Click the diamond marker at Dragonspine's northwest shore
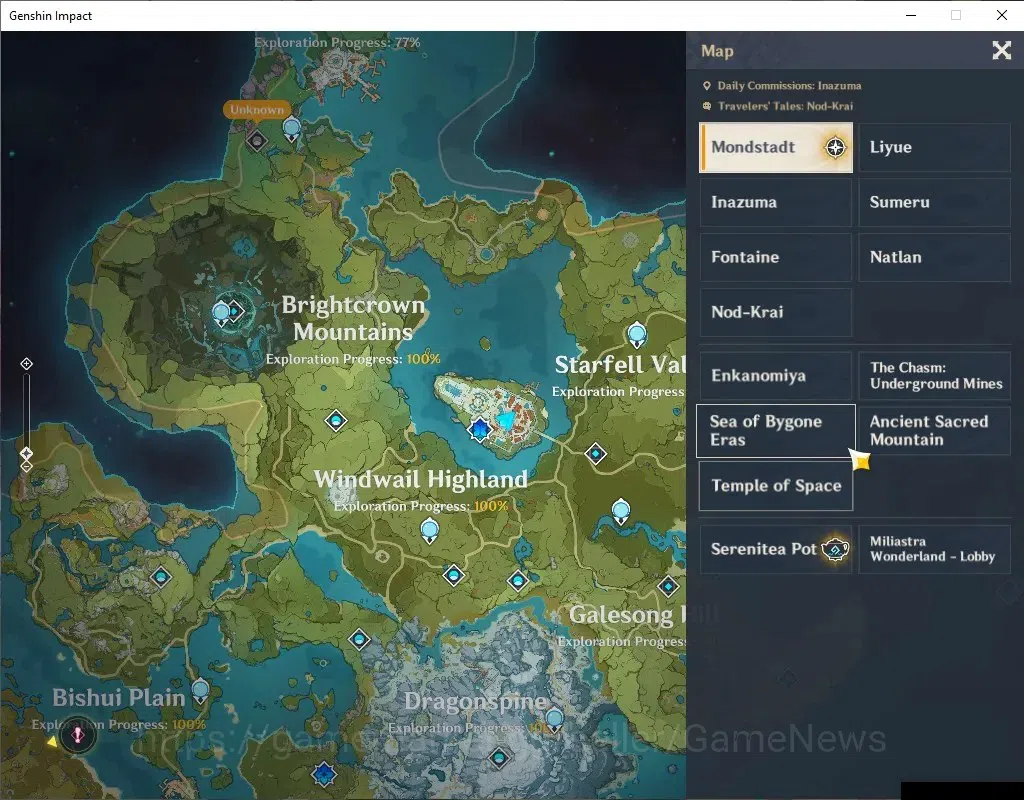 click(360, 639)
